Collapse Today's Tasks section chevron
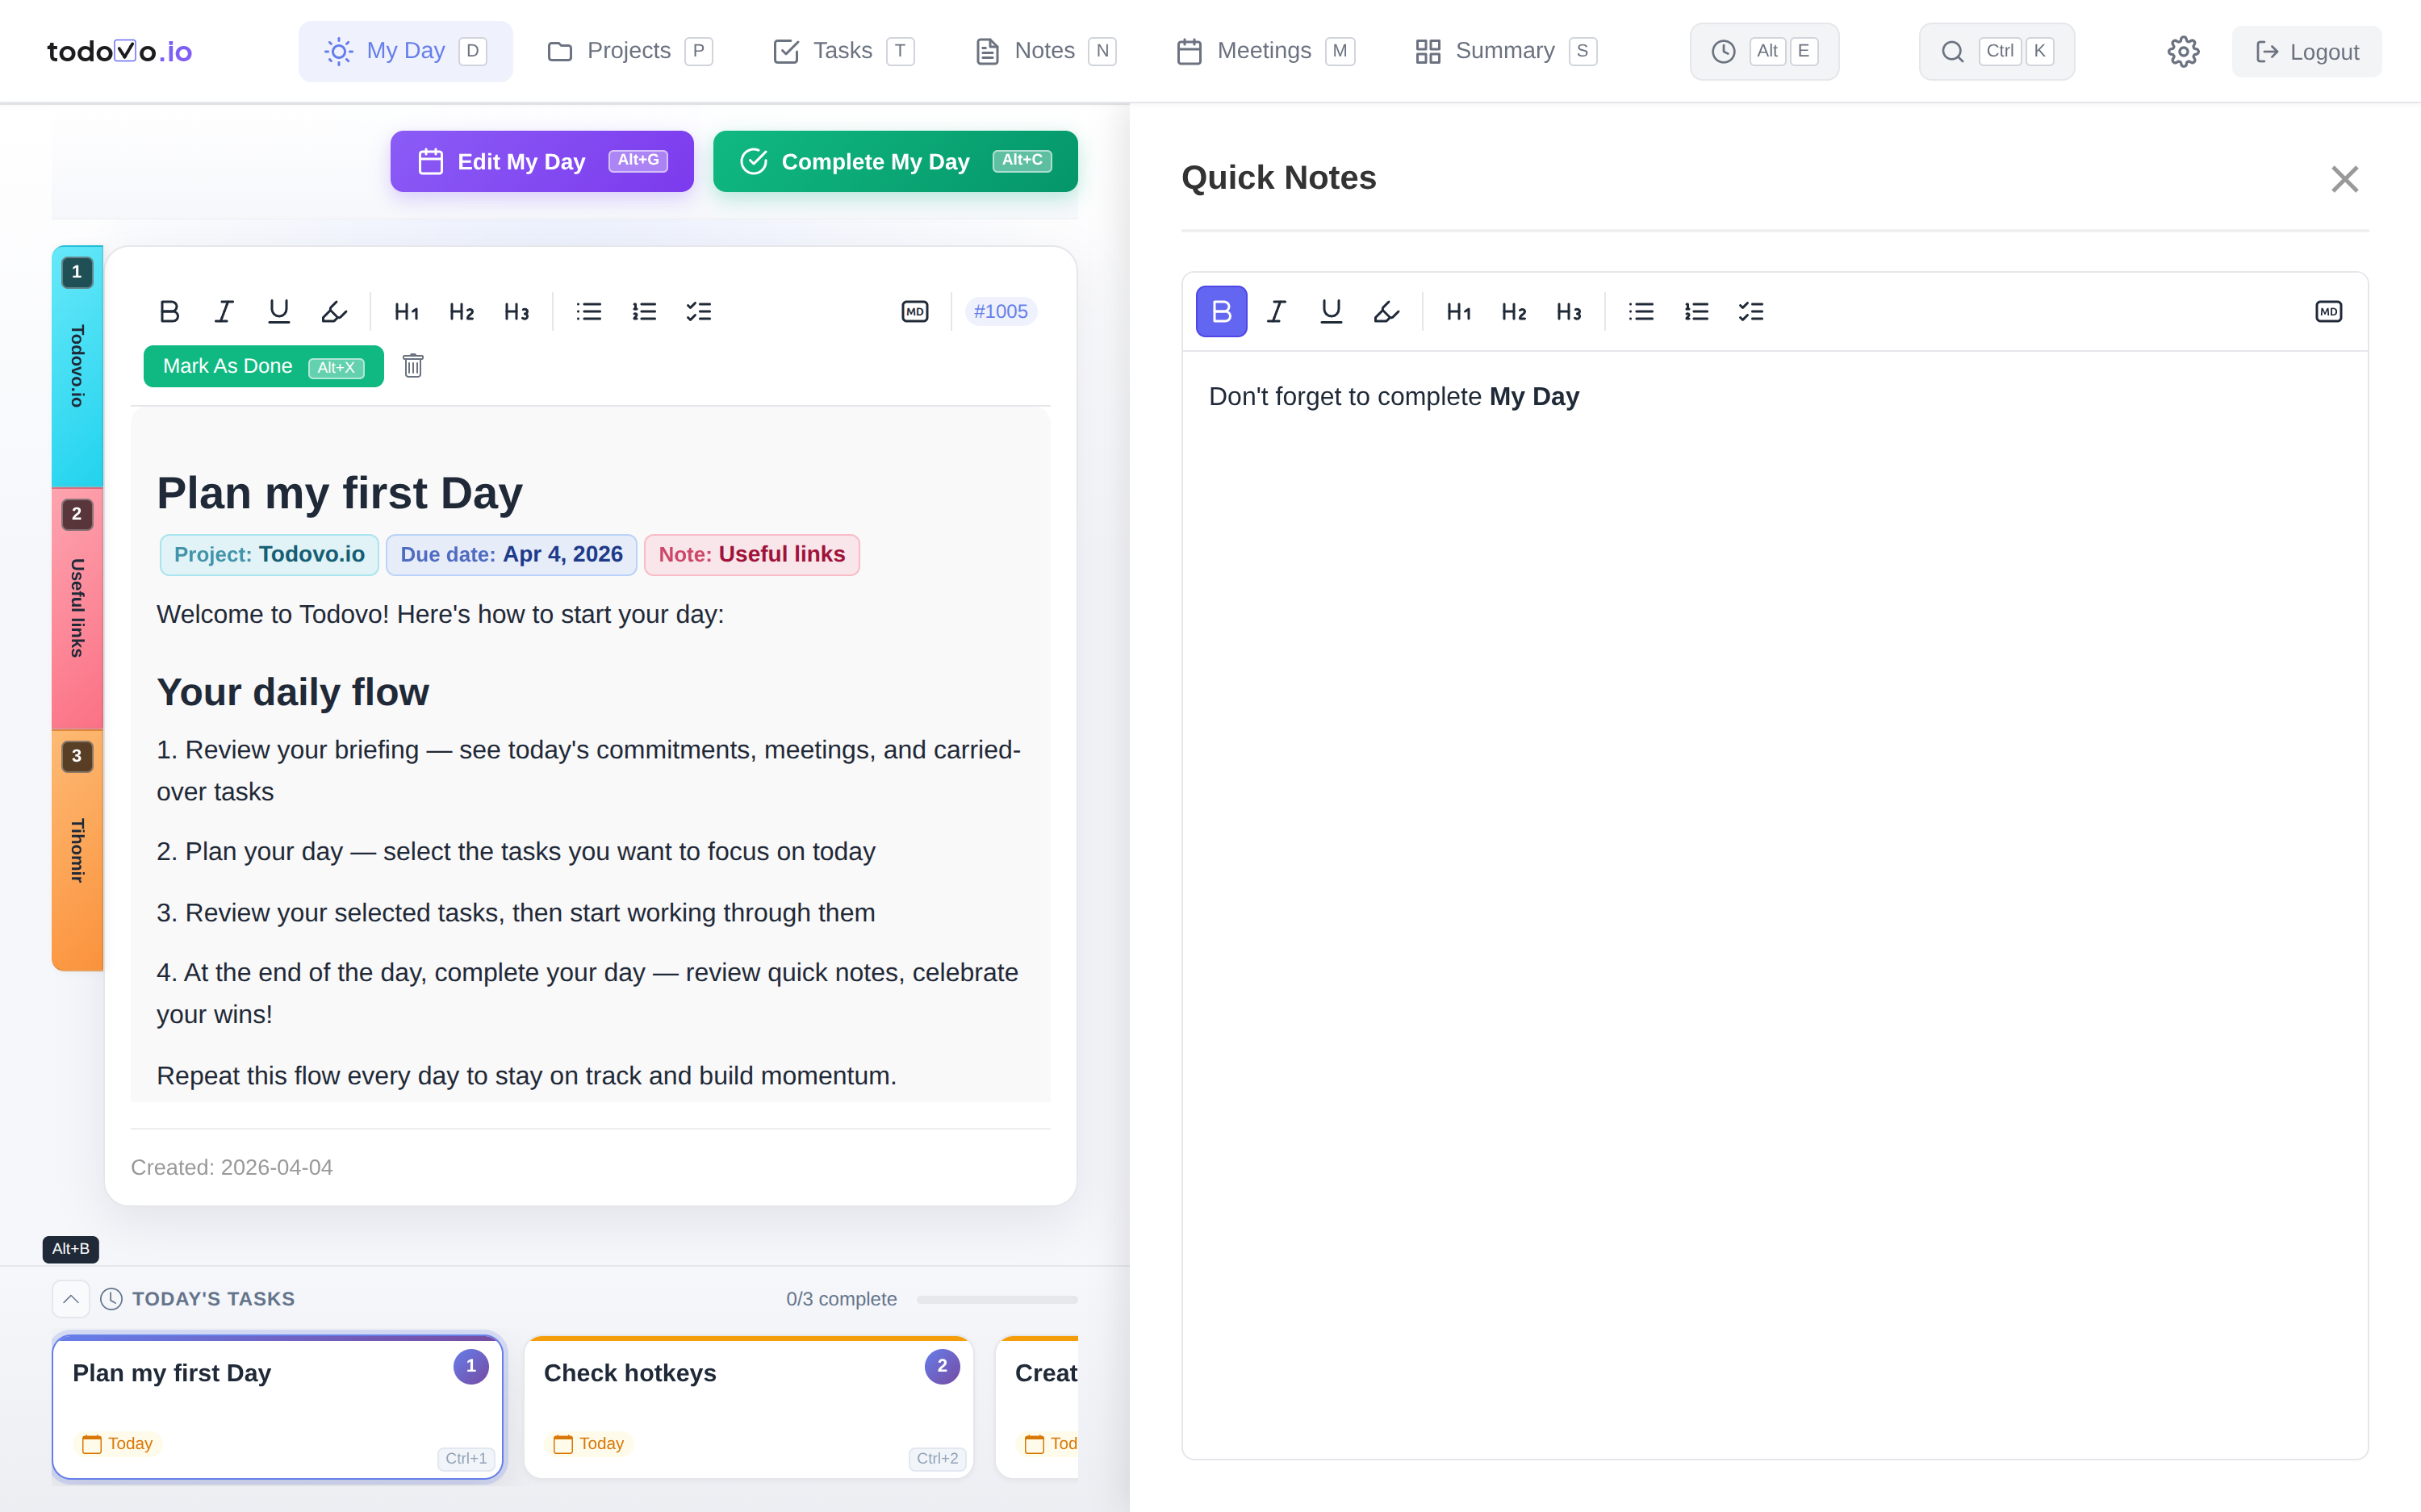The height and width of the screenshot is (1512, 2421). pyautogui.click(x=71, y=1299)
